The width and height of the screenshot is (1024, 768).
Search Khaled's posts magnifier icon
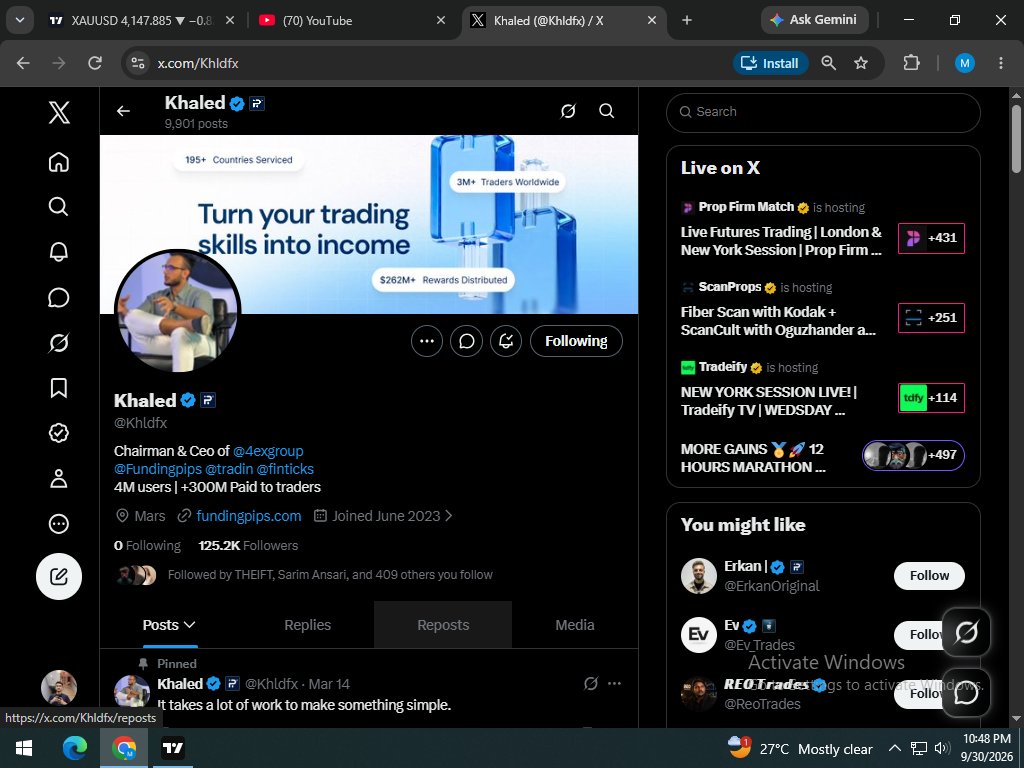607,111
